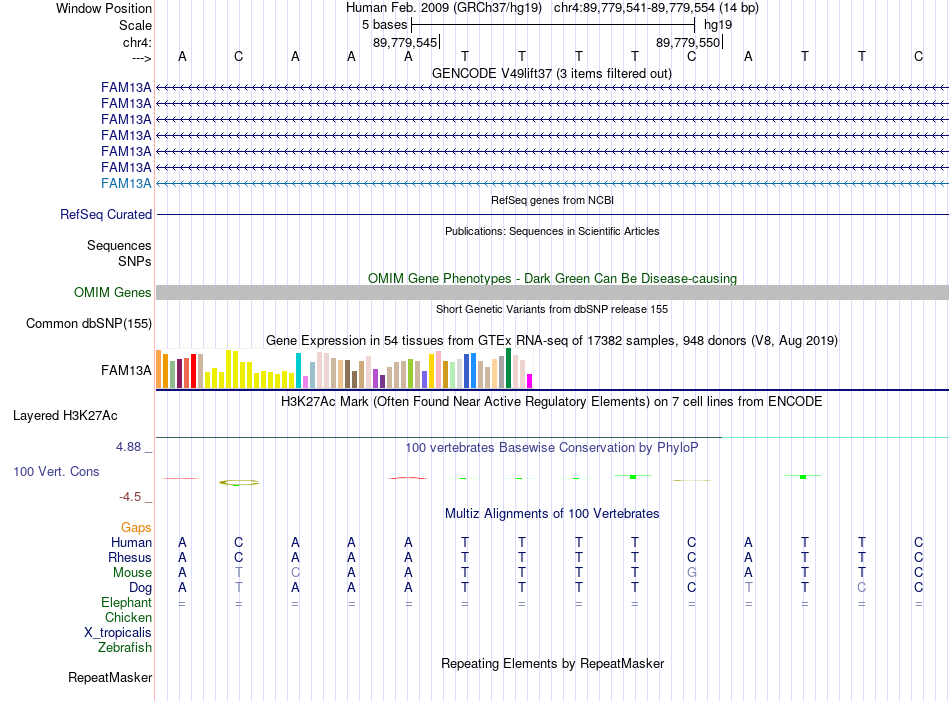Click the light blue FAM13A transcript label
Screen dimensions: 950x701
click(x=126, y=184)
